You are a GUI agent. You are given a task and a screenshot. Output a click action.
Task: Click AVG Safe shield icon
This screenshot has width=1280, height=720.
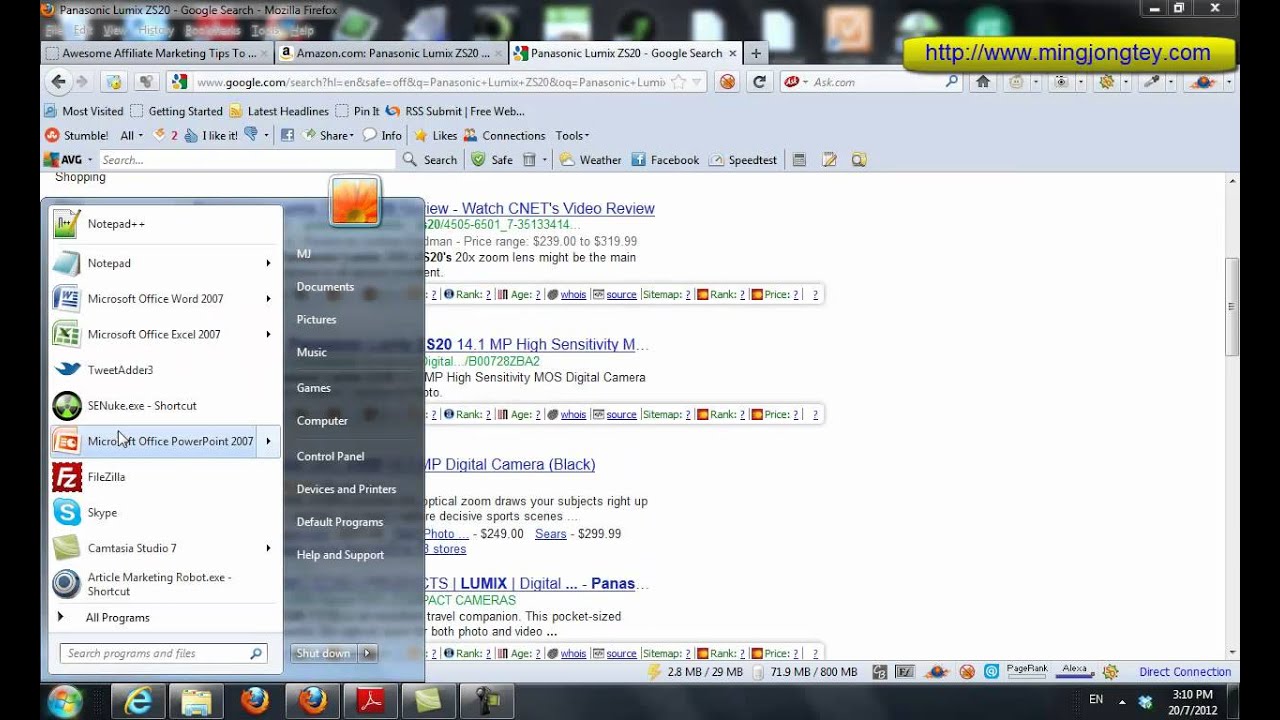point(478,160)
